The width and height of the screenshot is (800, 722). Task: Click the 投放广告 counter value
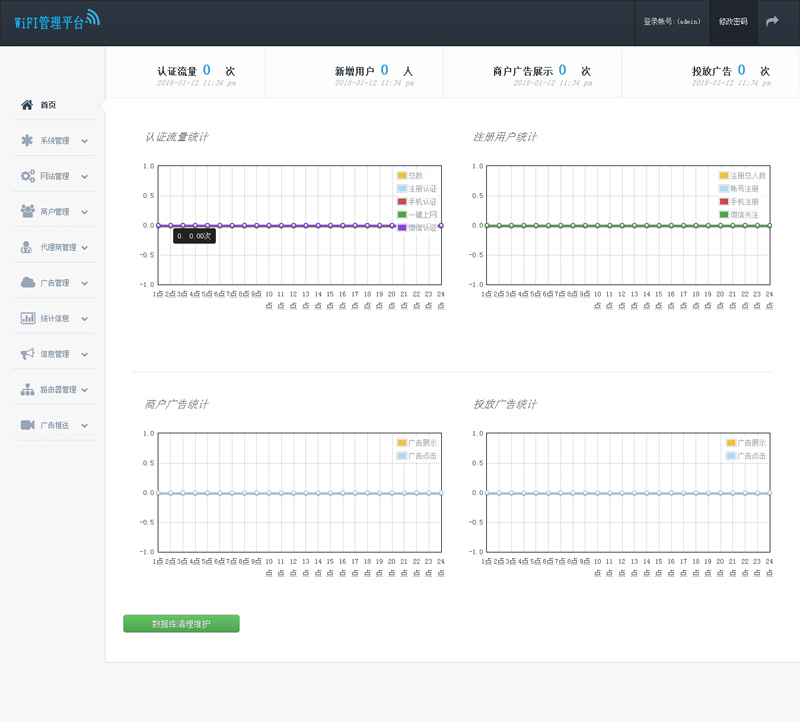[741, 70]
